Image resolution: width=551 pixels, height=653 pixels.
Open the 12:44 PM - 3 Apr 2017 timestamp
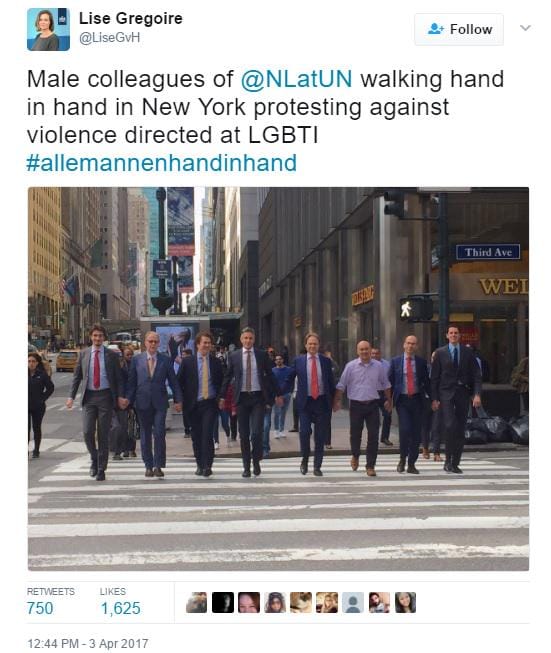coord(87,643)
